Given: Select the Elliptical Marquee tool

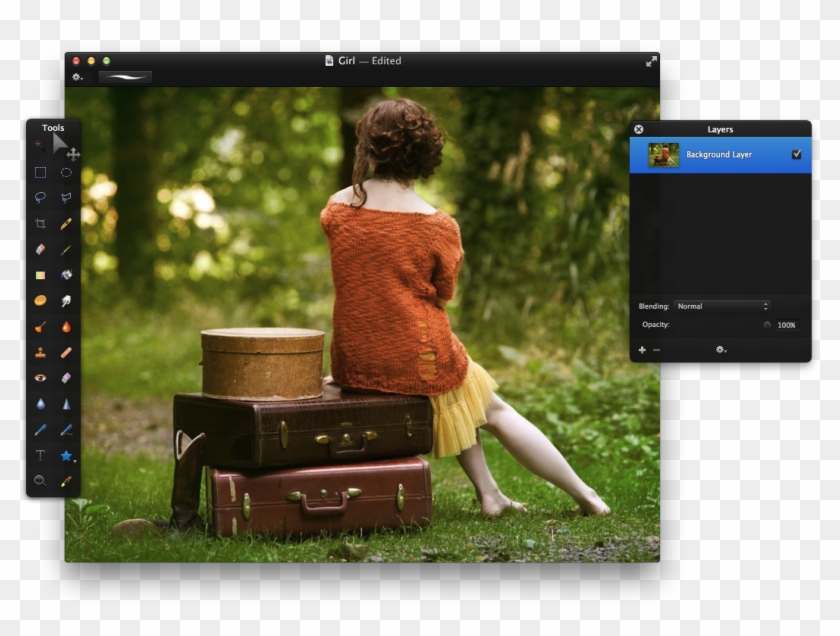Looking at the screenshot, I should (66, 172).
